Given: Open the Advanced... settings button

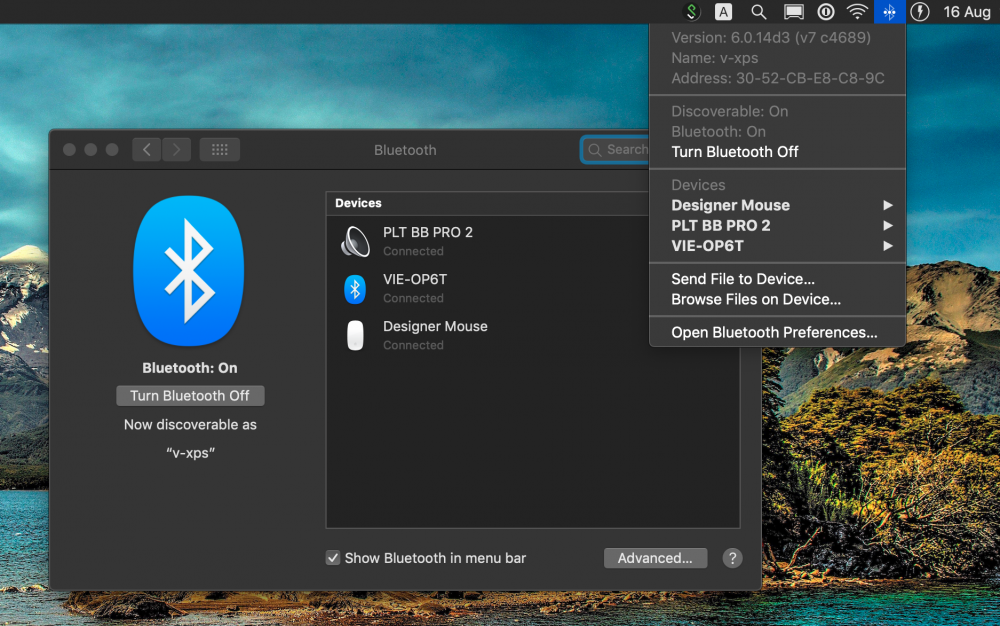Looking at the screenshot, I should pyautogui.click(x=655, y=558).
